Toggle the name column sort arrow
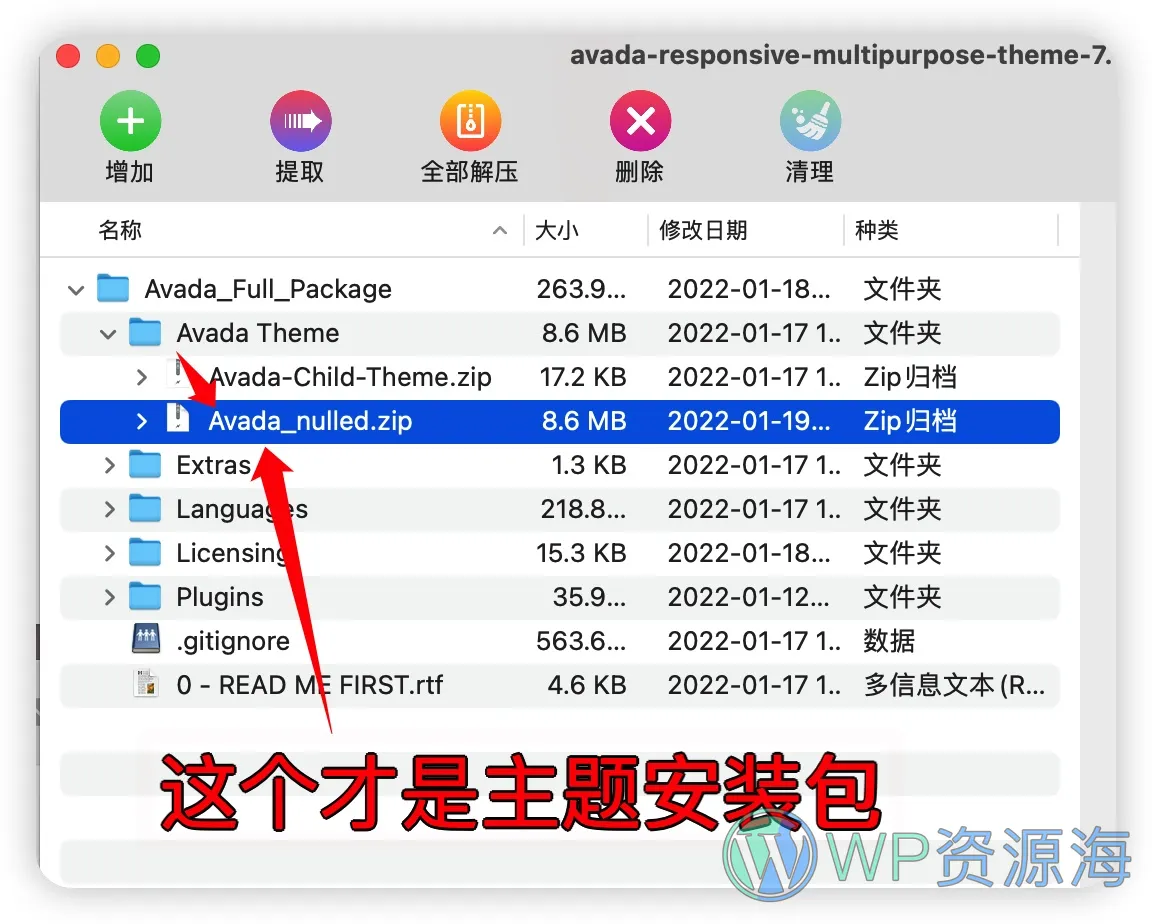 [500, 231]
